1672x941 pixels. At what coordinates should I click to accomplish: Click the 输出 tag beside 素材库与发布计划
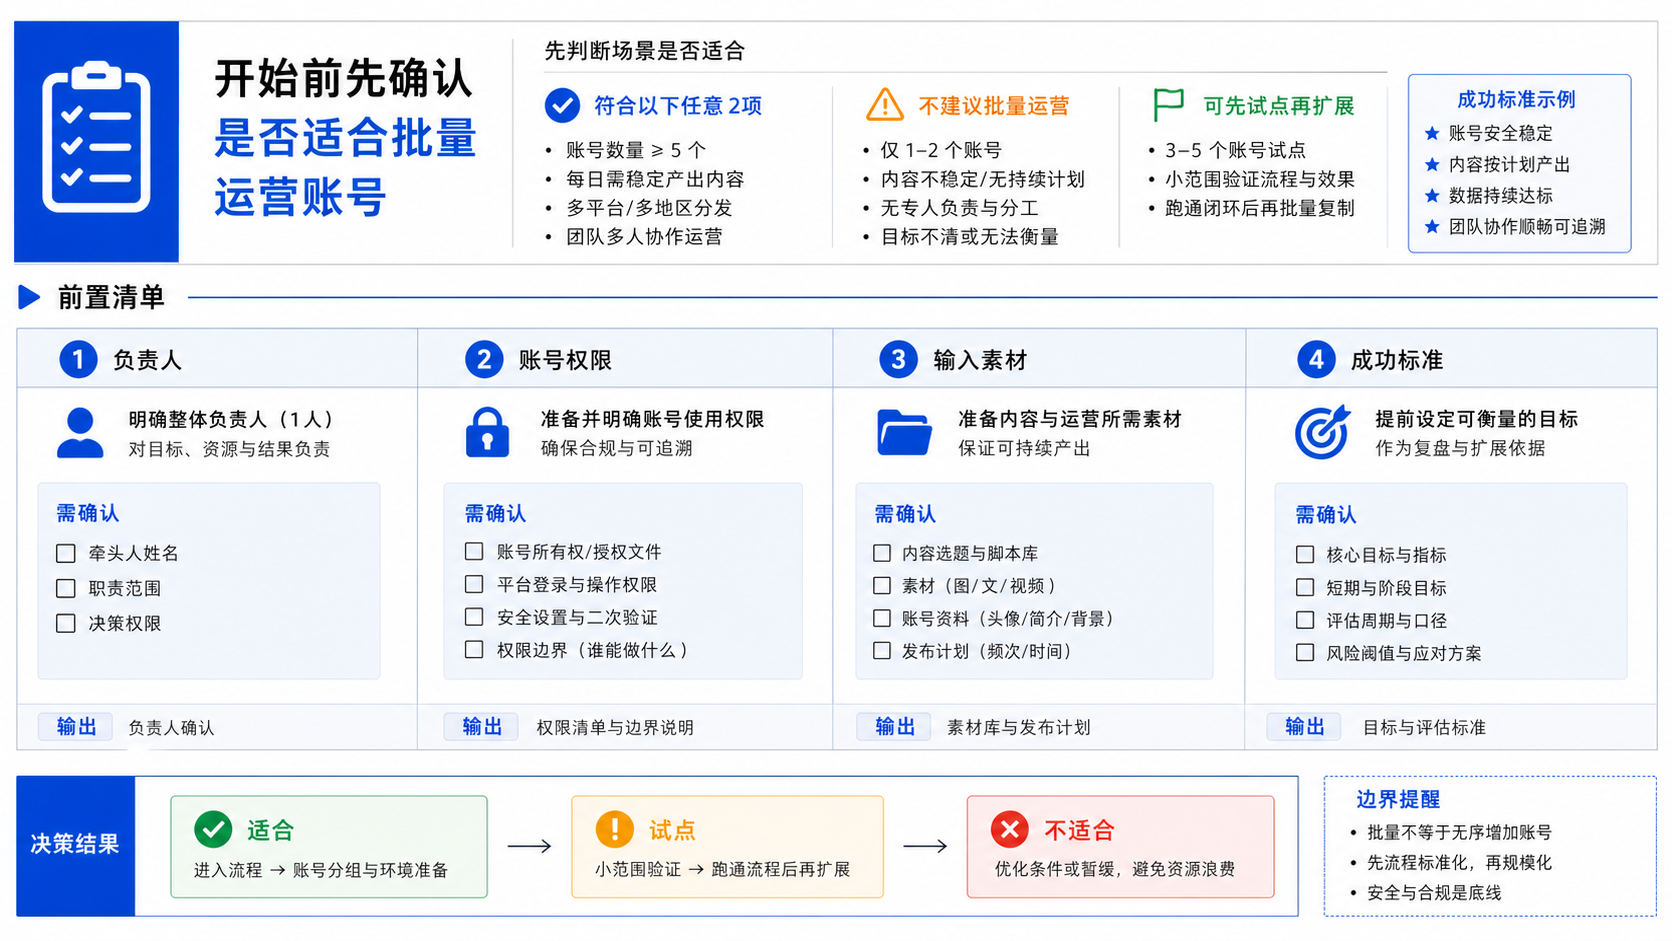895,726
